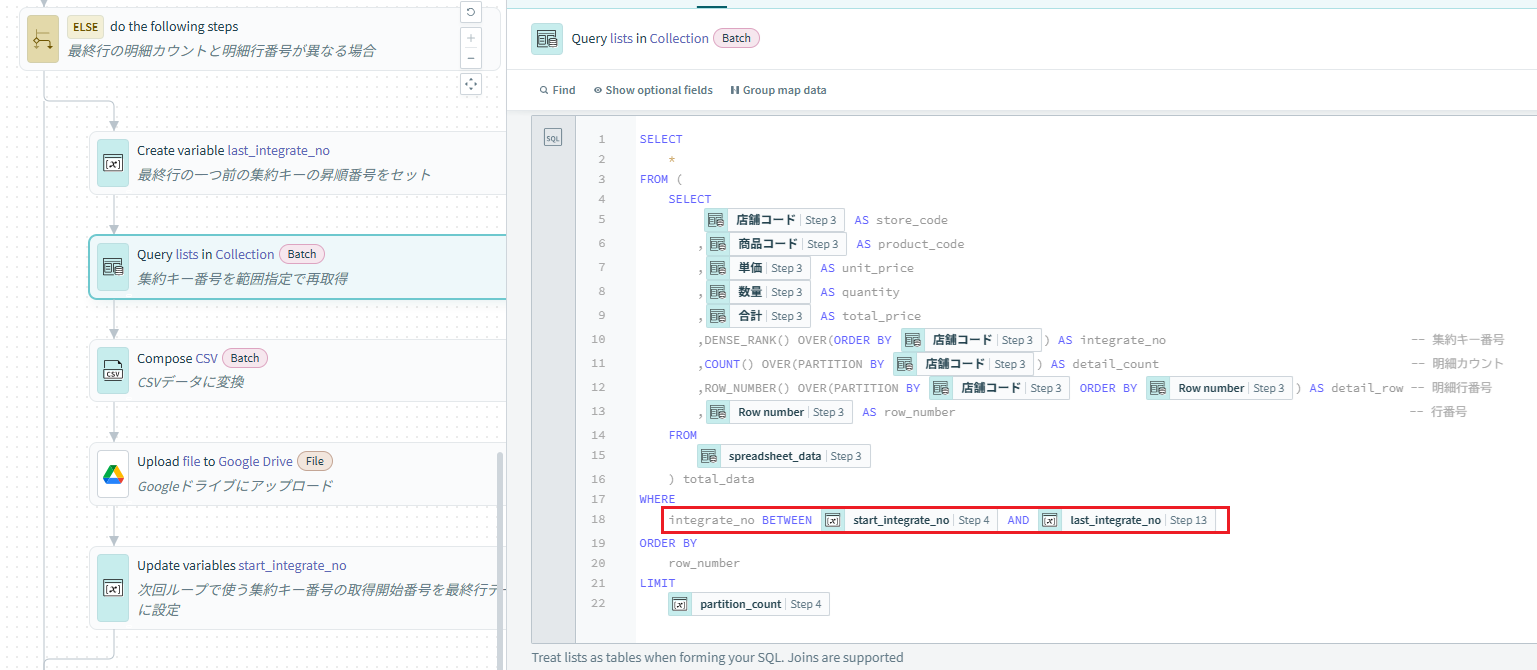
Task: Select the start_integrate_no datapill
Action: [909, 520]
